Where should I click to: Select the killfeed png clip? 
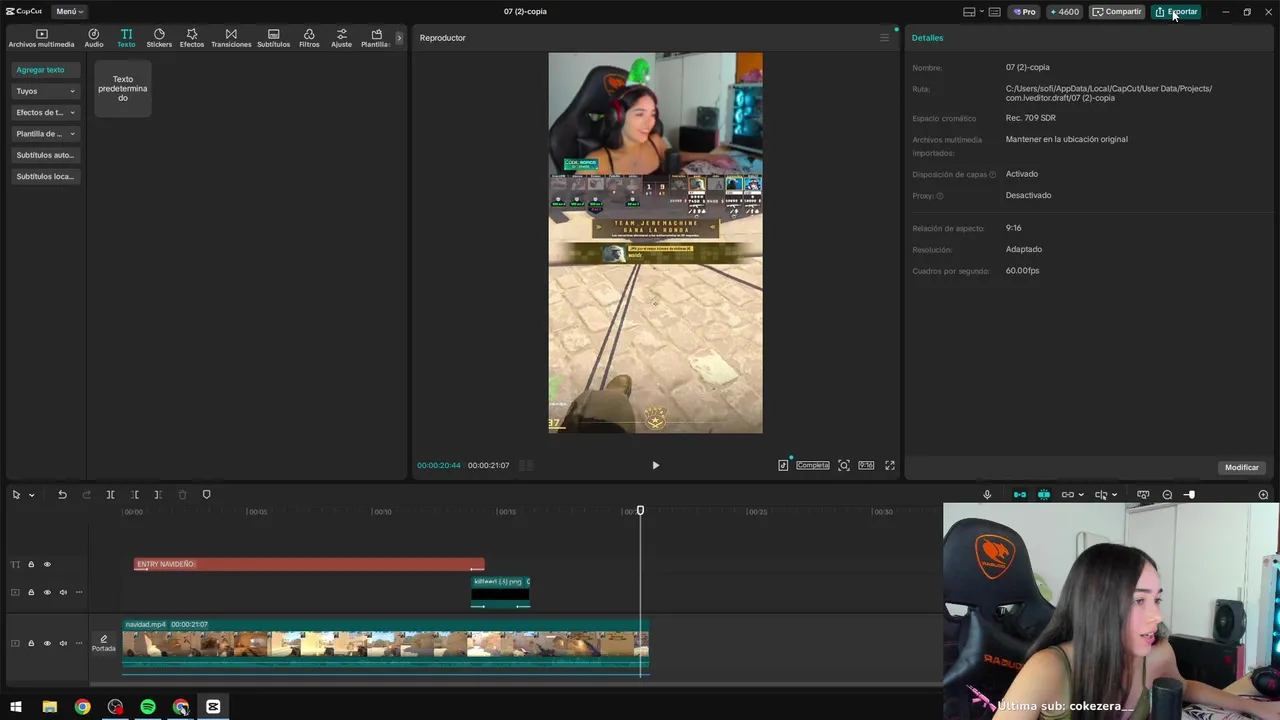pos(500,592)
